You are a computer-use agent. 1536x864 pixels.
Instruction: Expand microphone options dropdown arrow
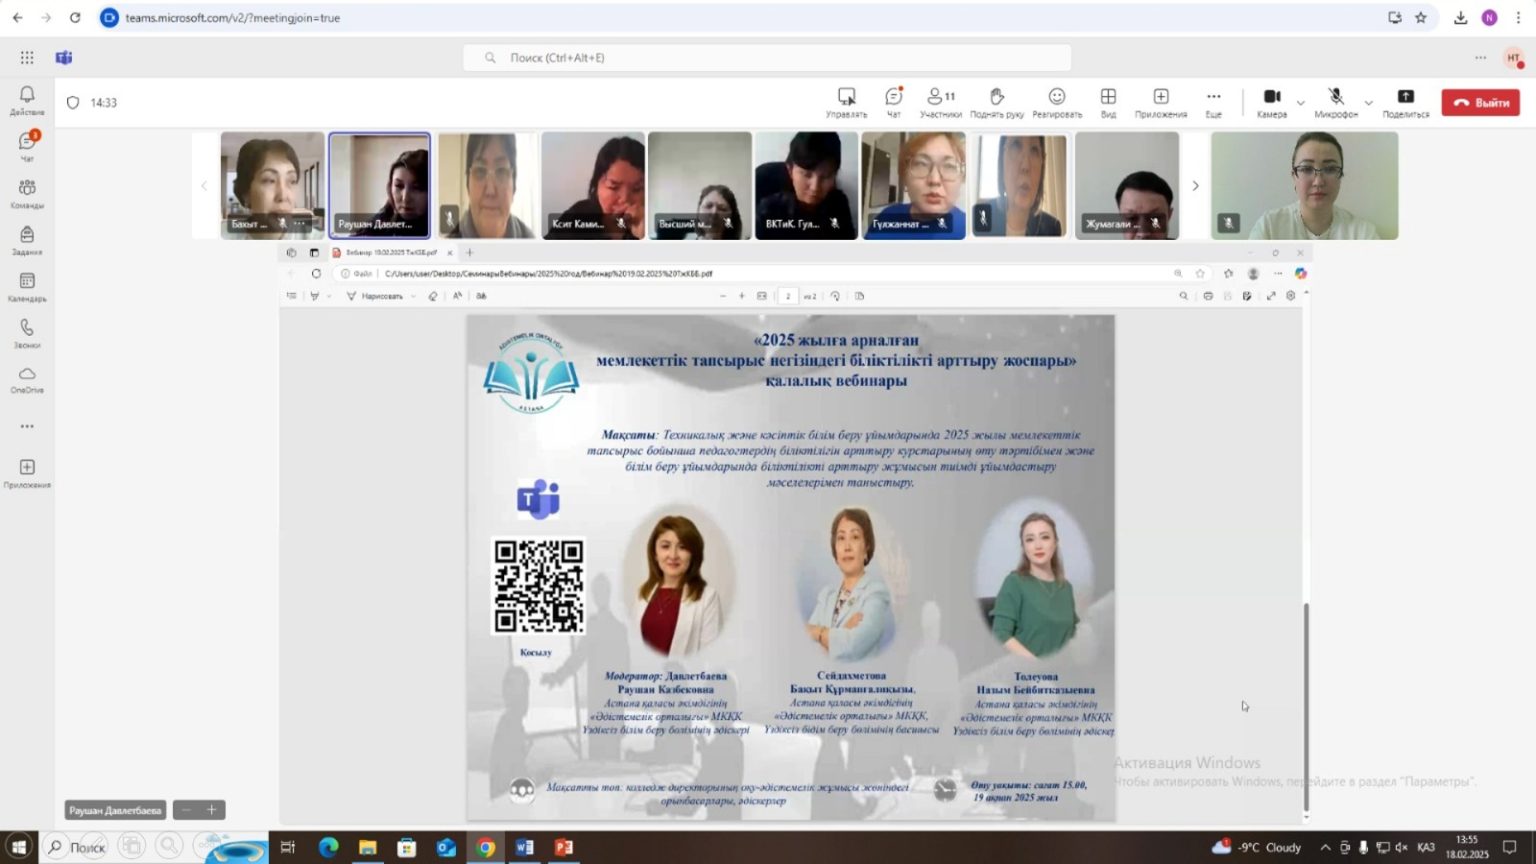1368,103
